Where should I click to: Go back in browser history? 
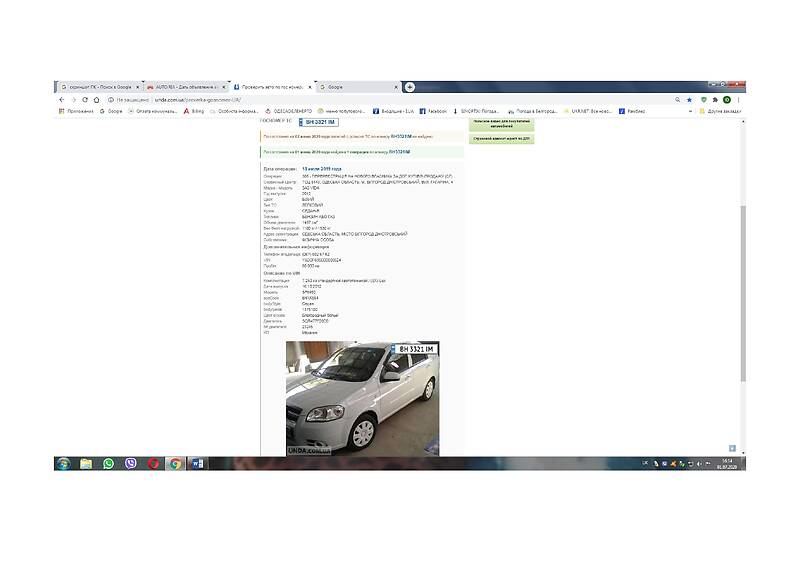(62, 100)
